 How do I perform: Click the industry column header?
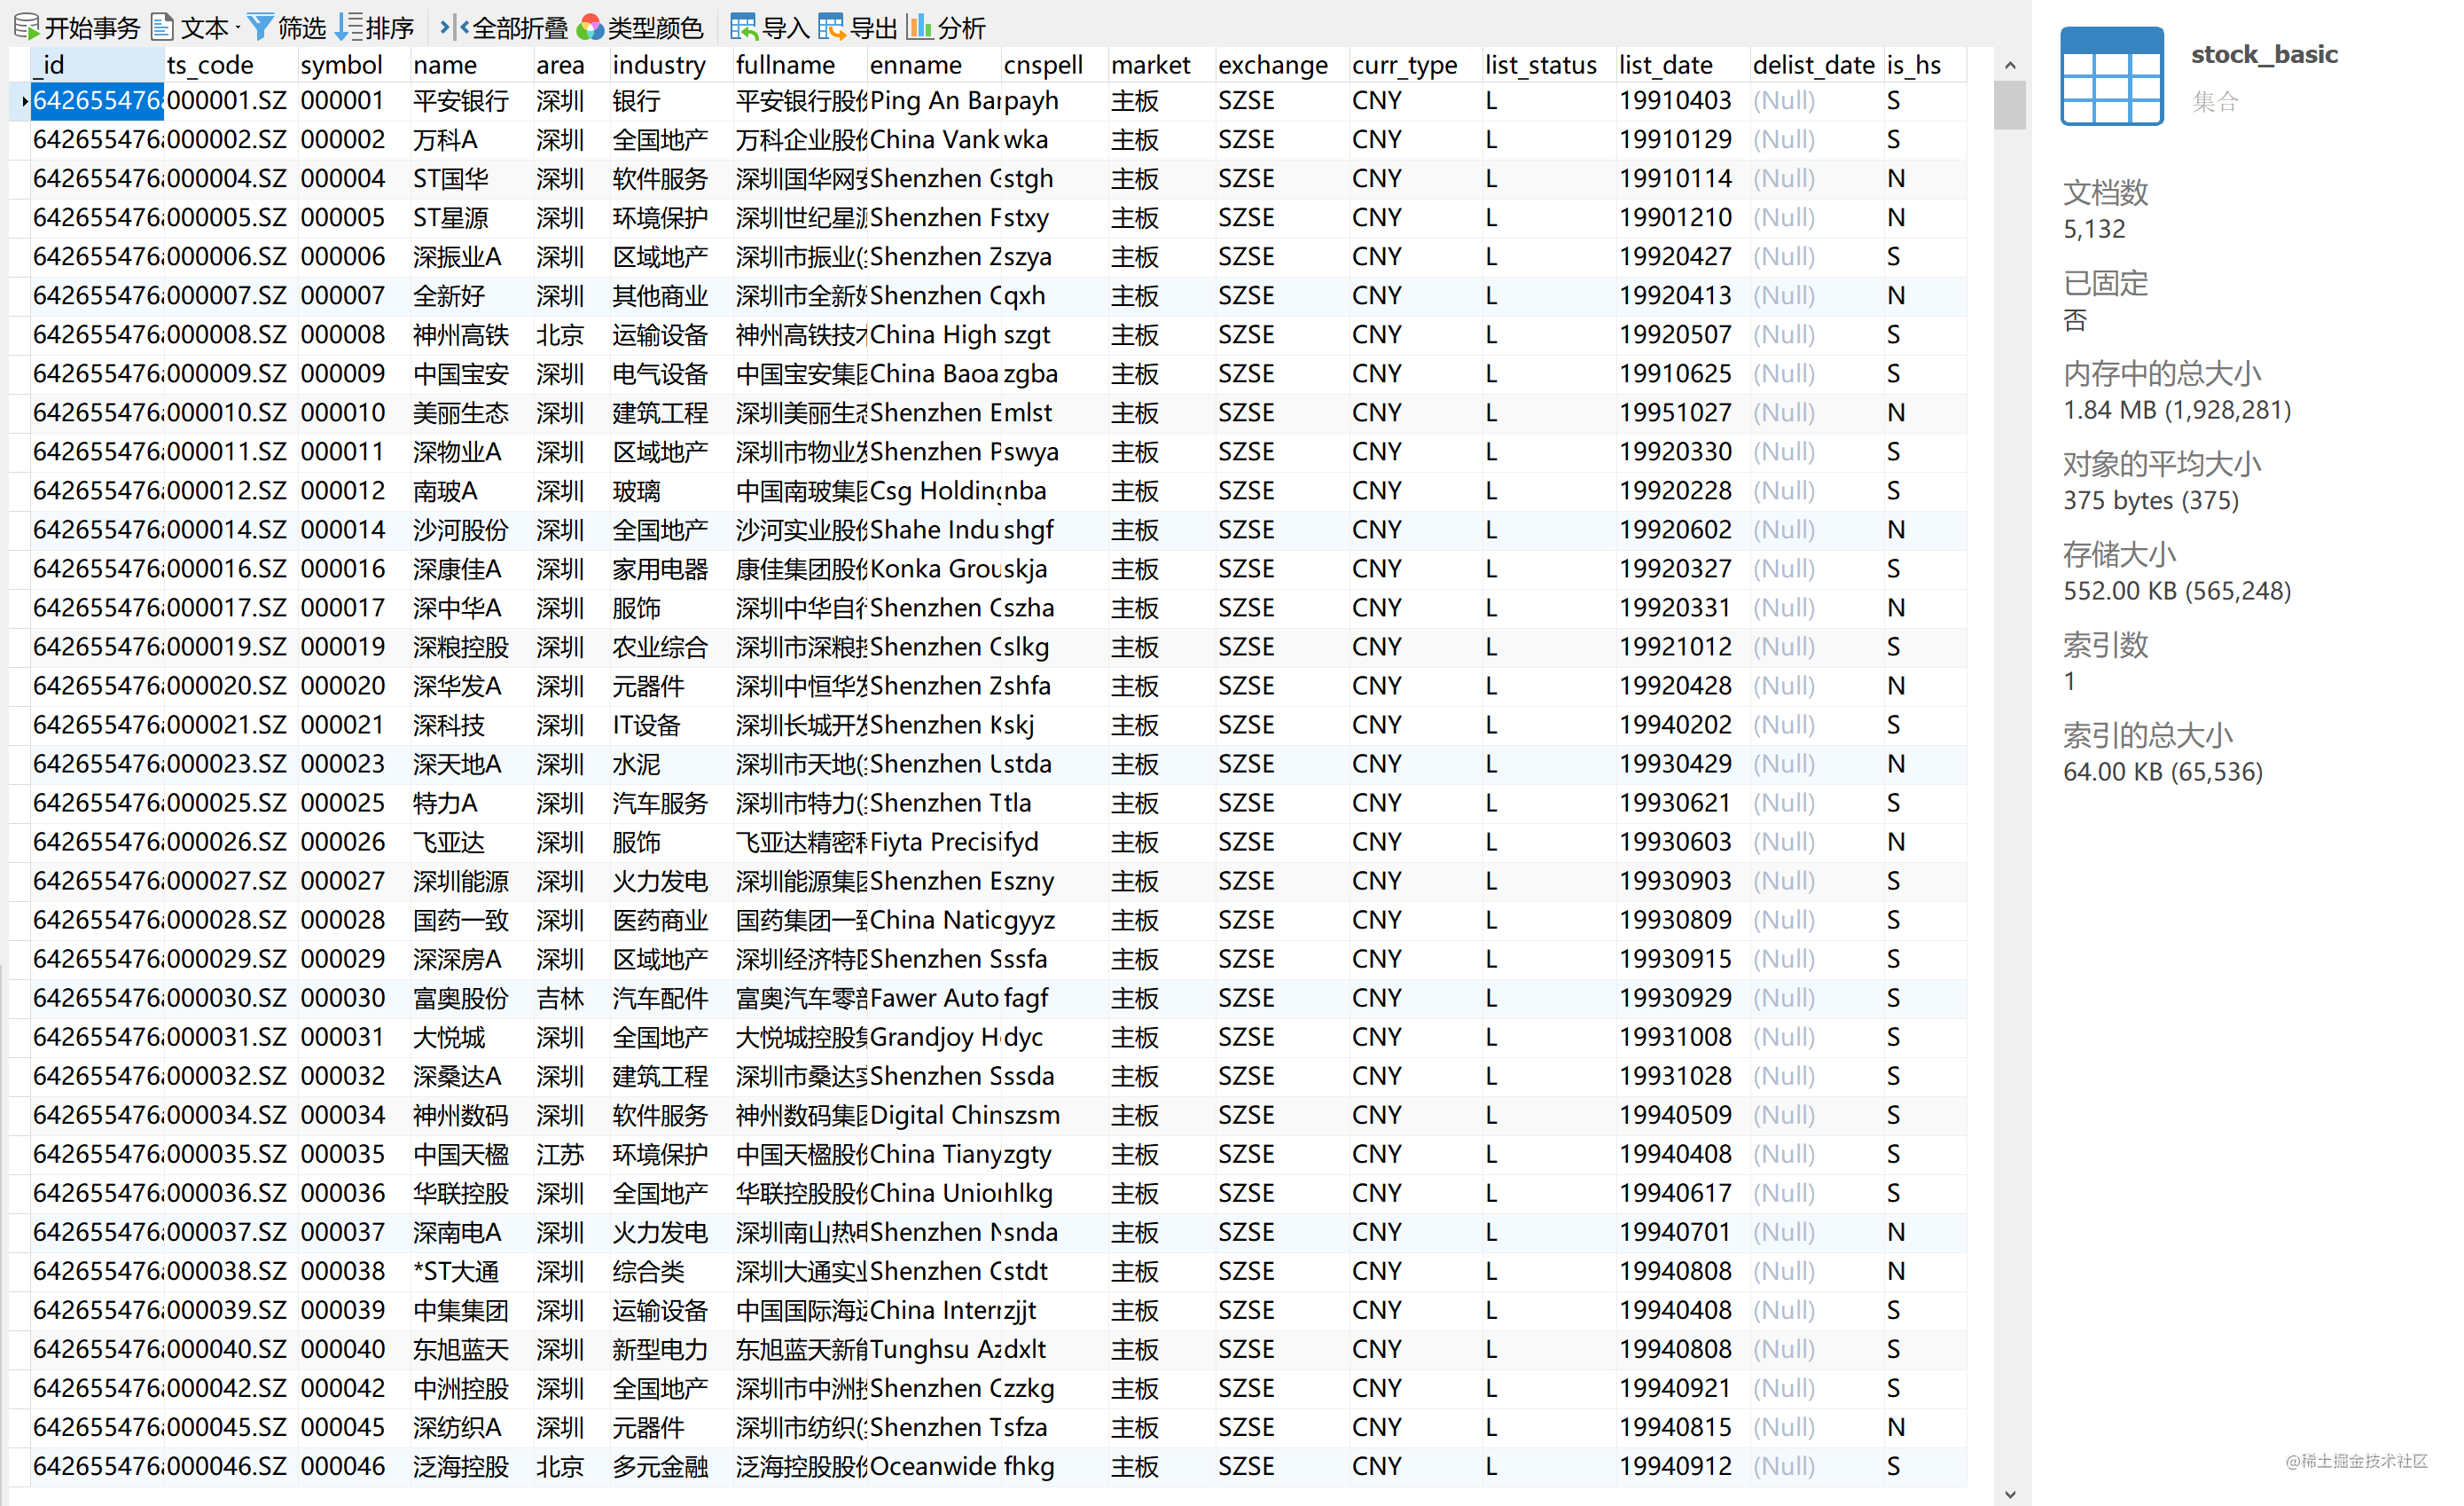tap(658, 65)
